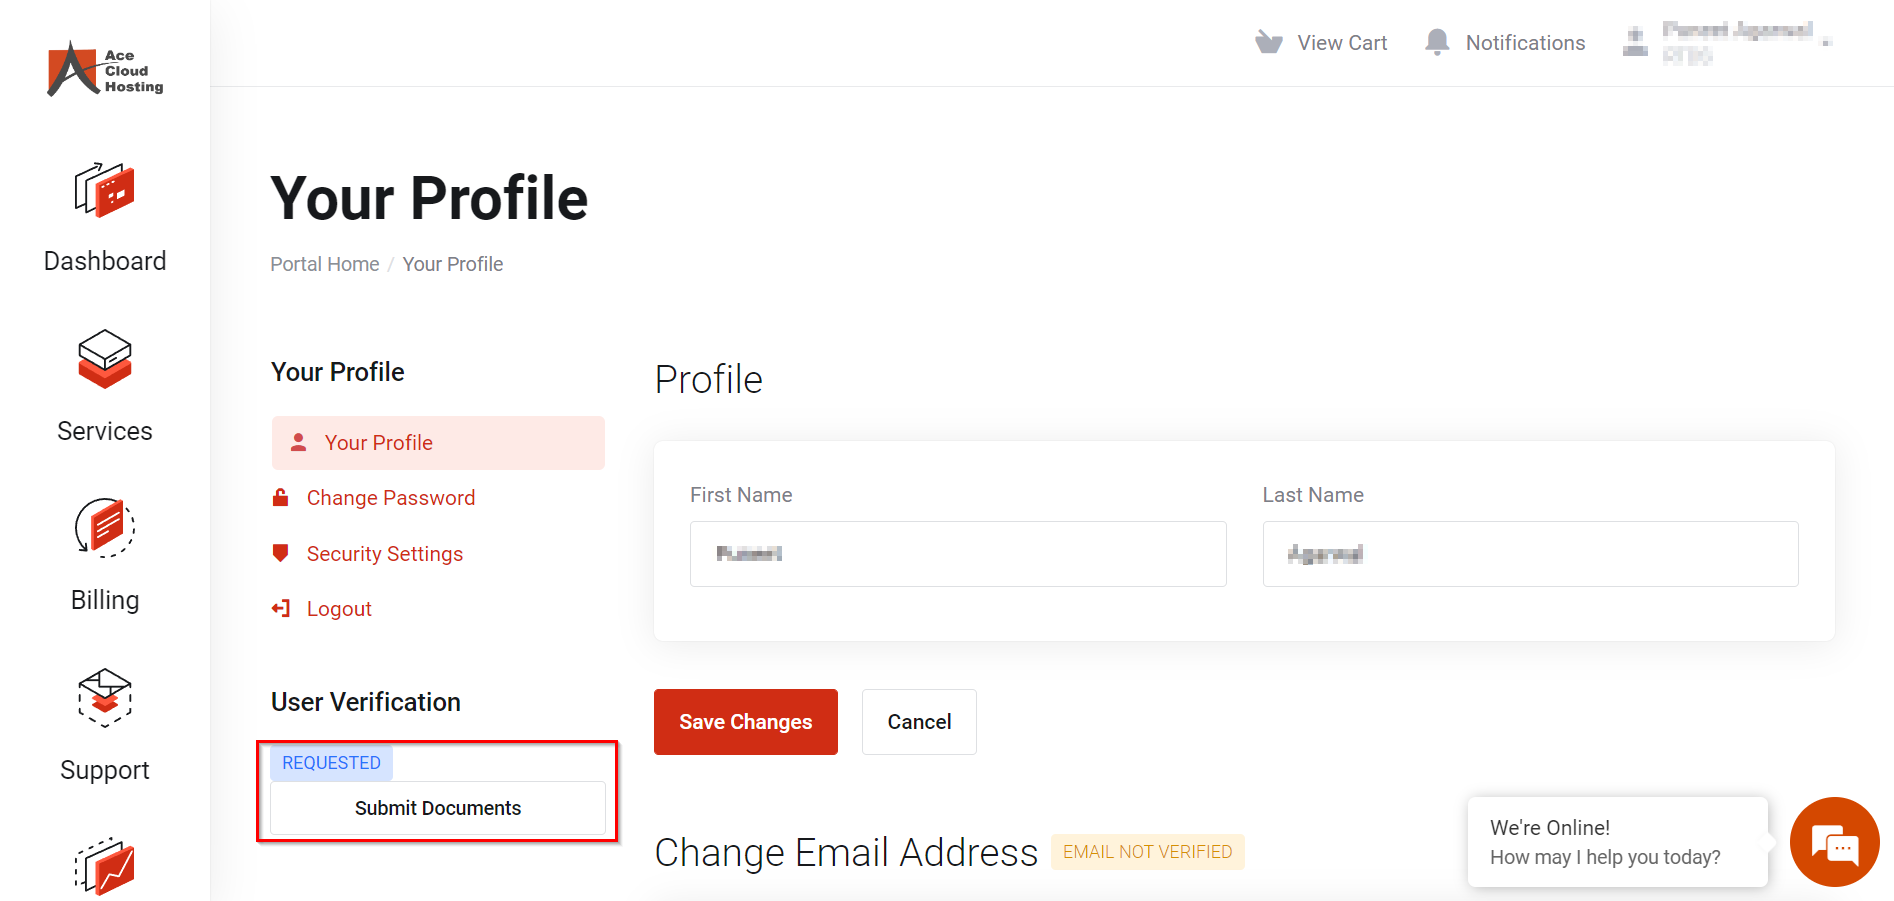Open the Change Password menu item
Image resolution: width=1894 pixels, height=901 pixels.
(x=391, y=498)
